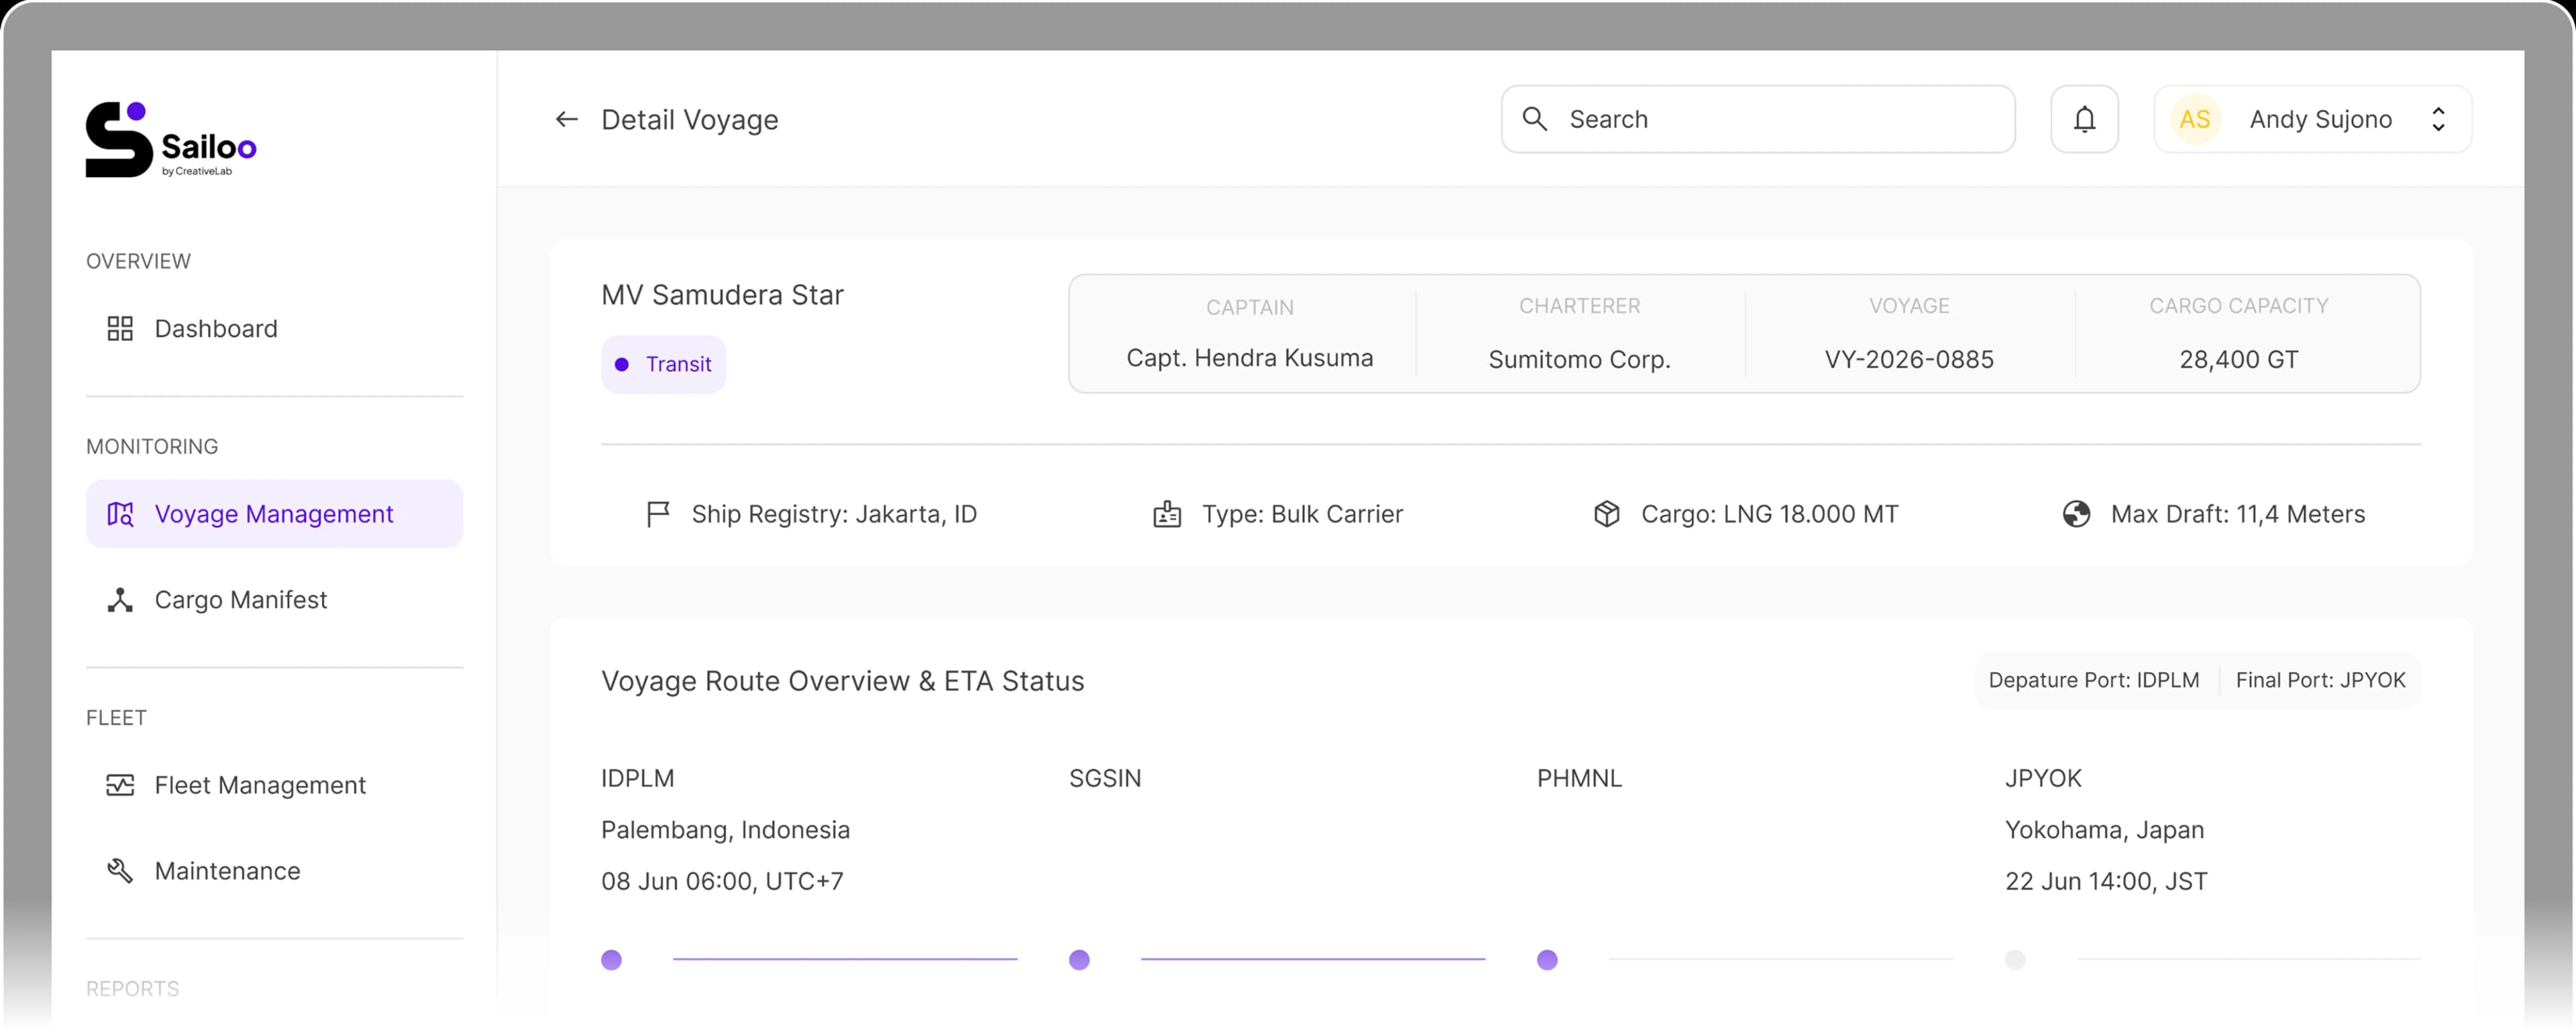Image resolution: width=2576 pixels, height=1030 pixels.
Task: Select Voyage Management in sidebar
Action: click(x=274, y=514)
